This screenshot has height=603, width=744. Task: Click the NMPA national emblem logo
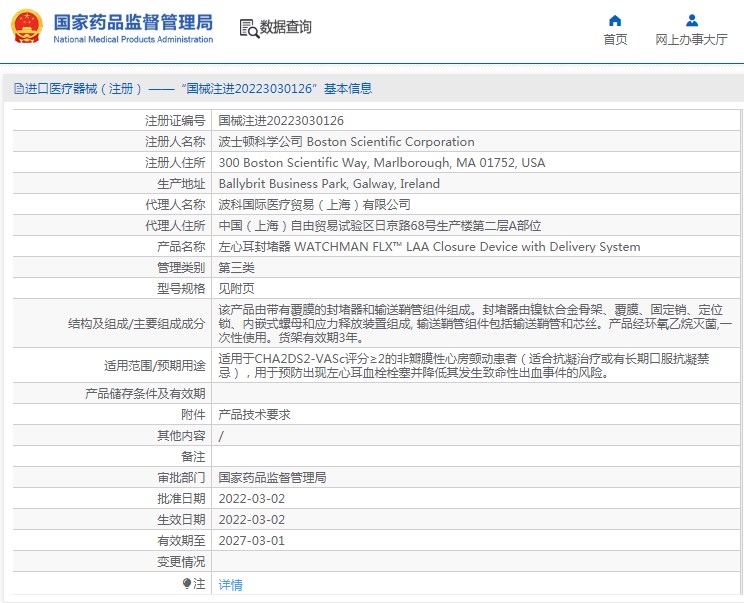click(x=26, y=27)
